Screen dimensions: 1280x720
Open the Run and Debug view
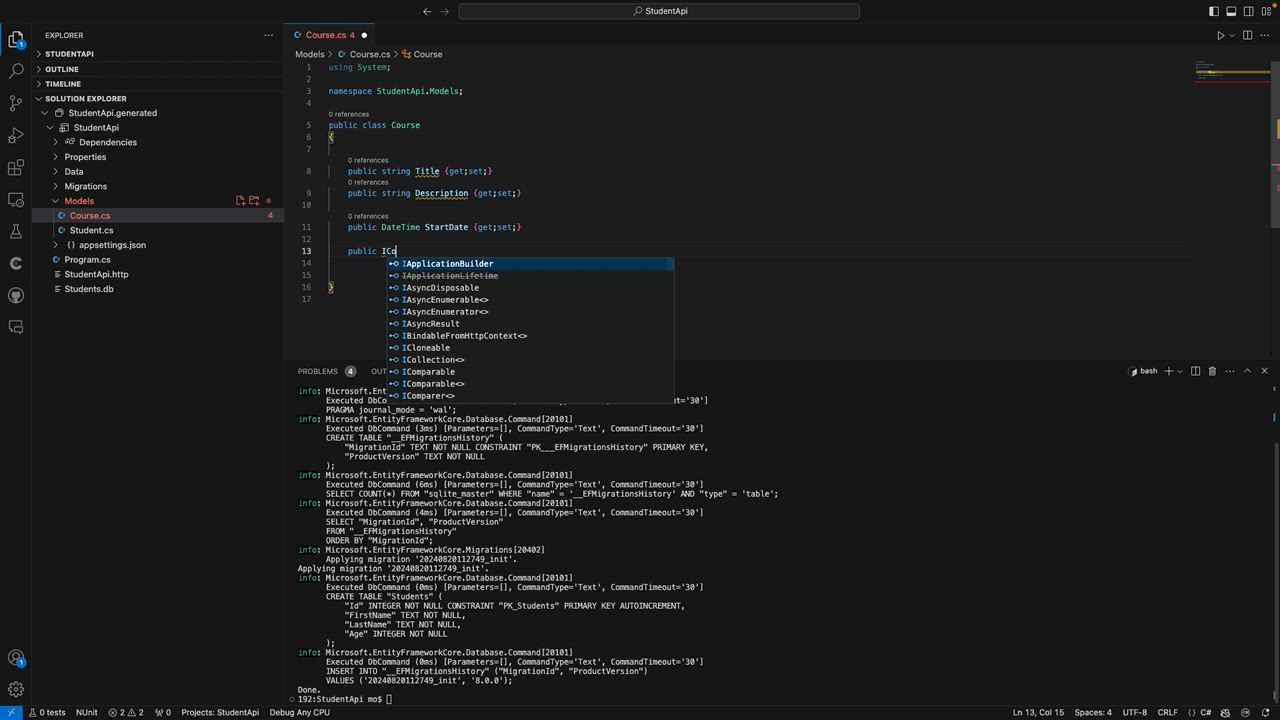[16, 136]
